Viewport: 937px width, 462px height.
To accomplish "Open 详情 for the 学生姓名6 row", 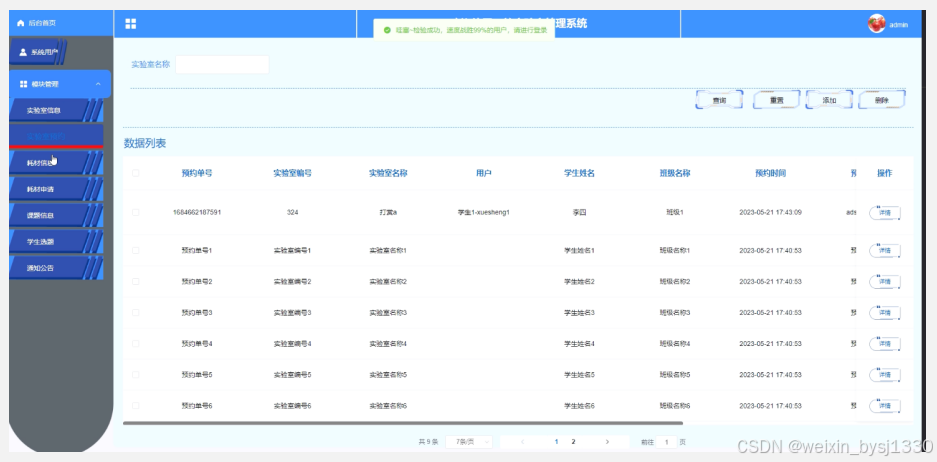I will [884, 406].
